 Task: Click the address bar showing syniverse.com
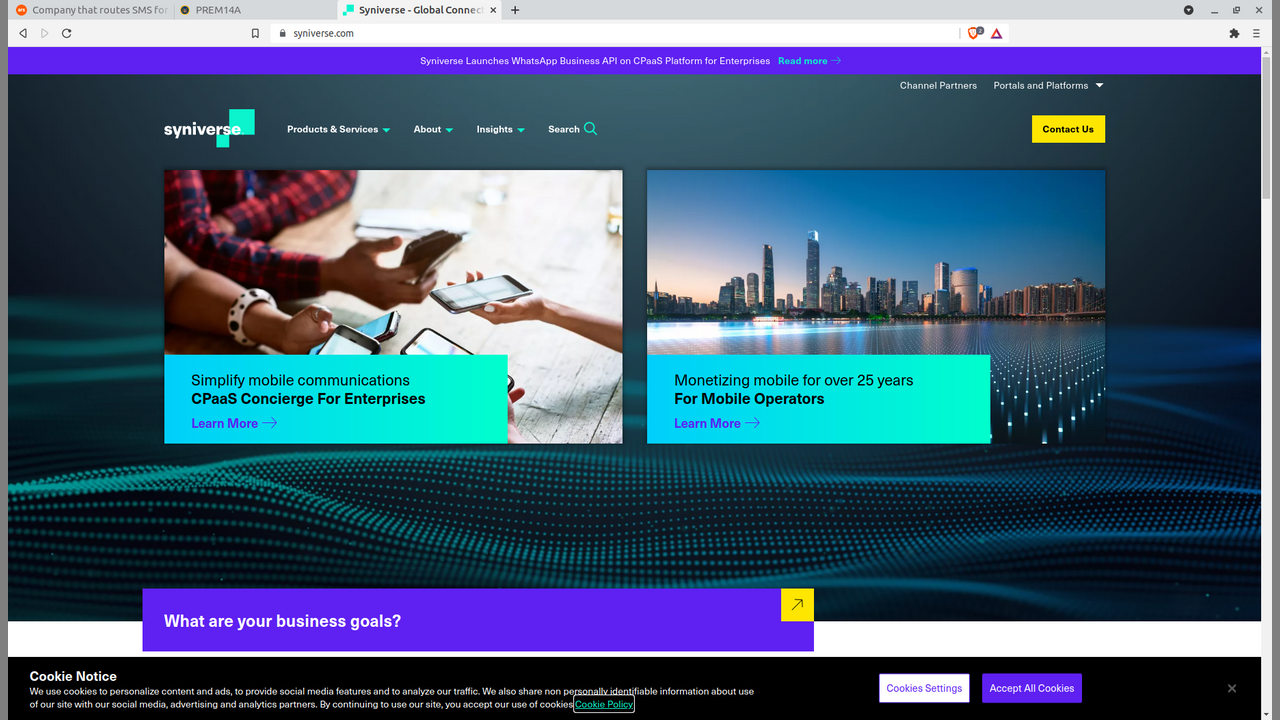[x=600, y=33]
